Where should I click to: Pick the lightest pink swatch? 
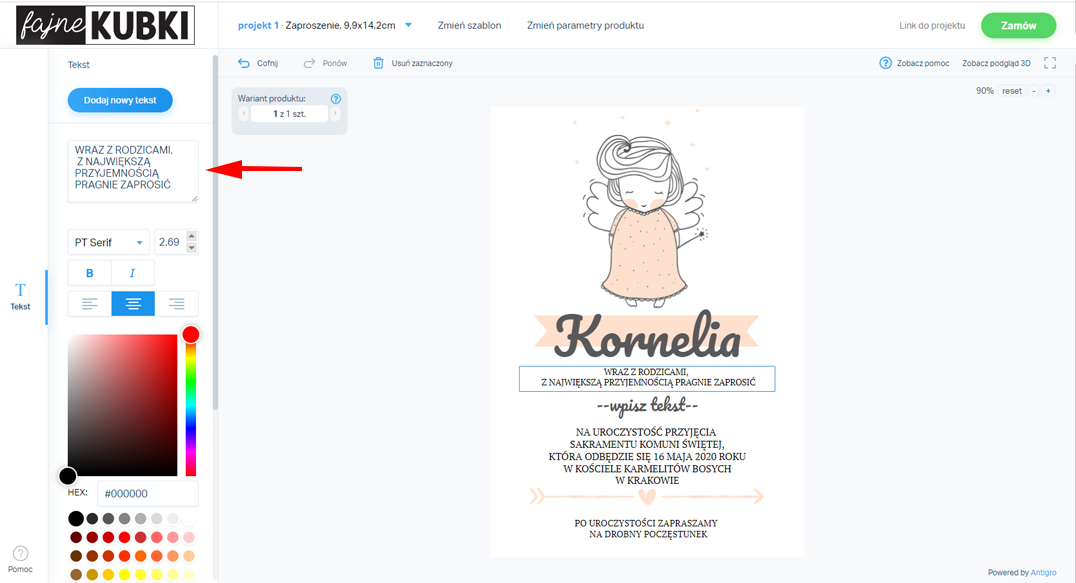pos(189,537)
